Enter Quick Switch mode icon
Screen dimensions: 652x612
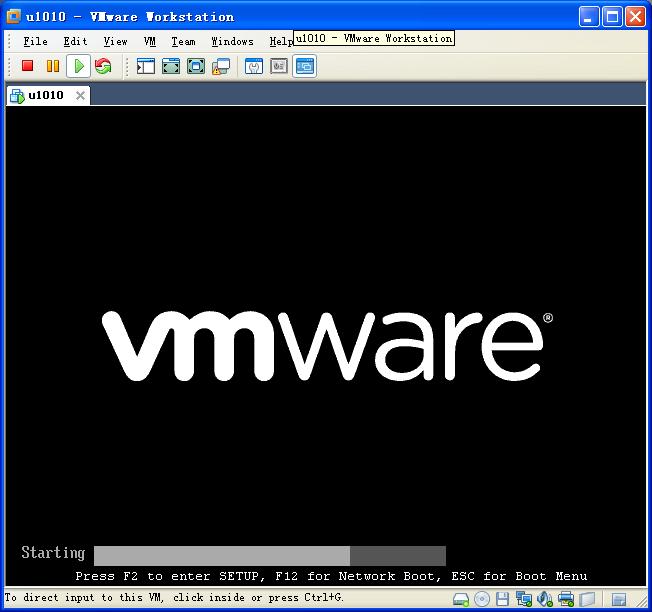point(171,66)
